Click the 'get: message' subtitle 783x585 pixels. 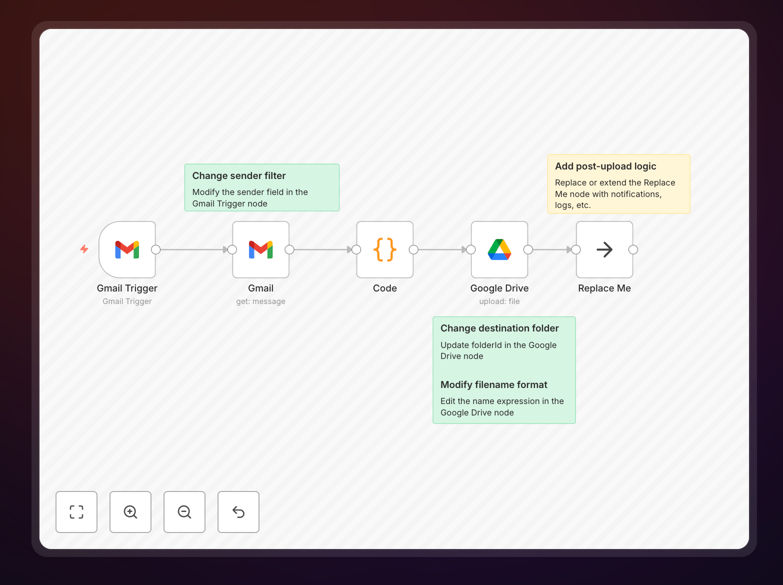point(261,301)
